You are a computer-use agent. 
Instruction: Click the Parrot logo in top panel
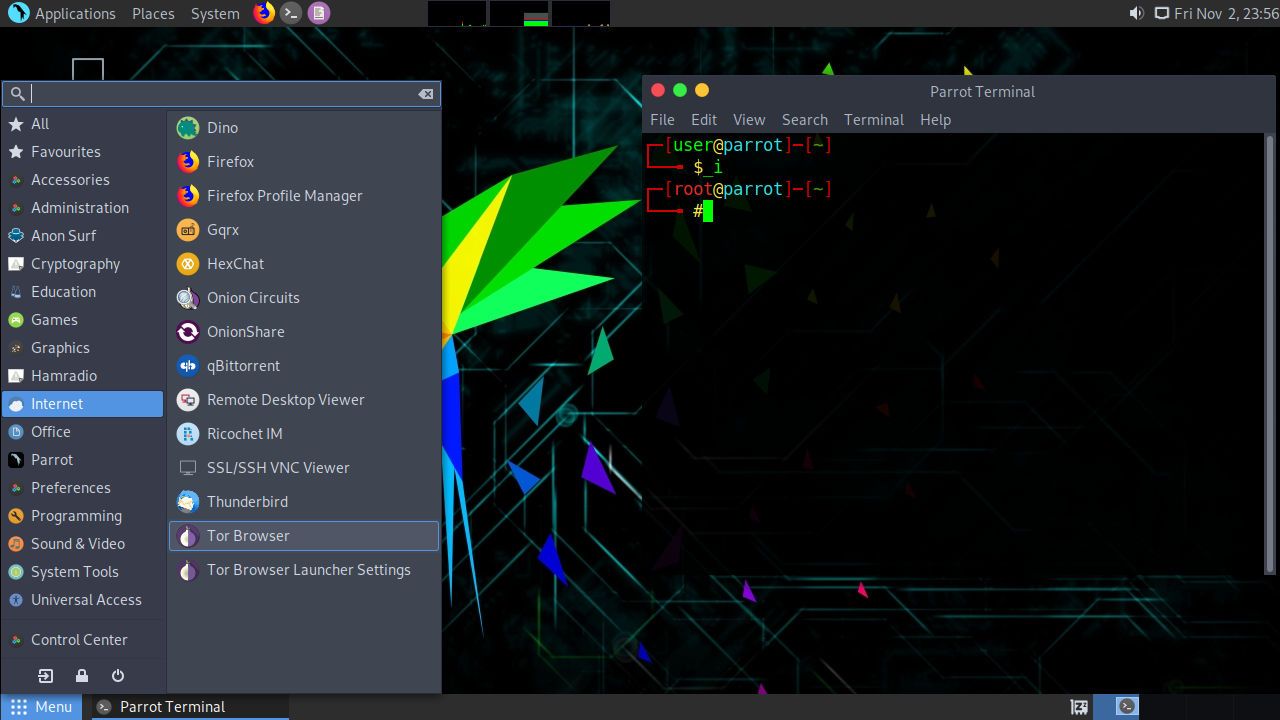click(17, 13)
